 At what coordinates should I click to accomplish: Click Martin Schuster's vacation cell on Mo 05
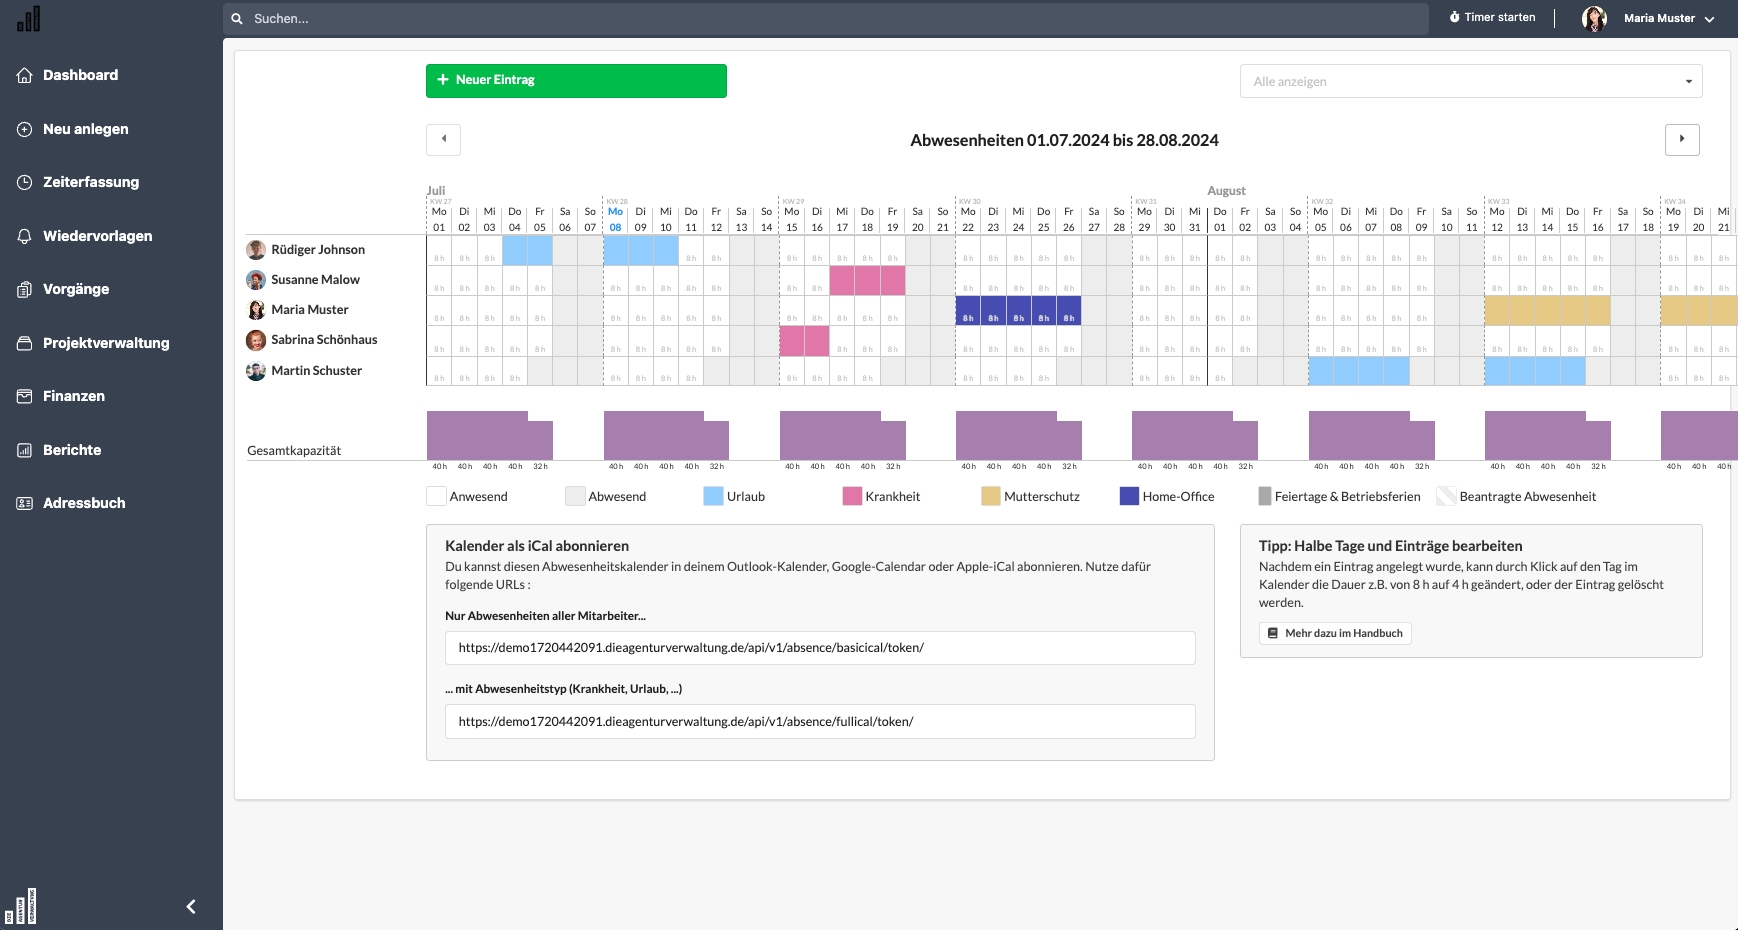pyautogui.click(x=1321, y=371)
